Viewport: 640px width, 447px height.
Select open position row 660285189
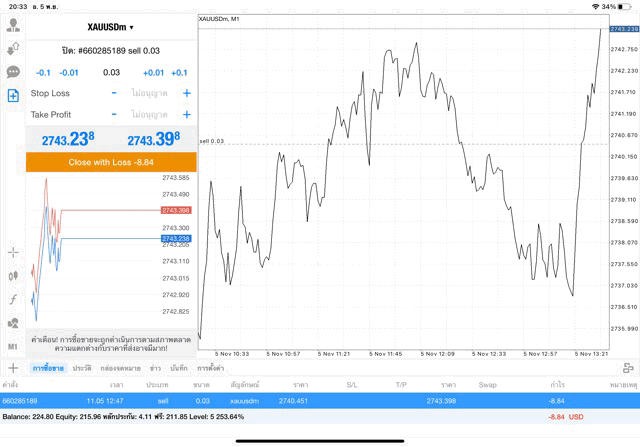300,400
